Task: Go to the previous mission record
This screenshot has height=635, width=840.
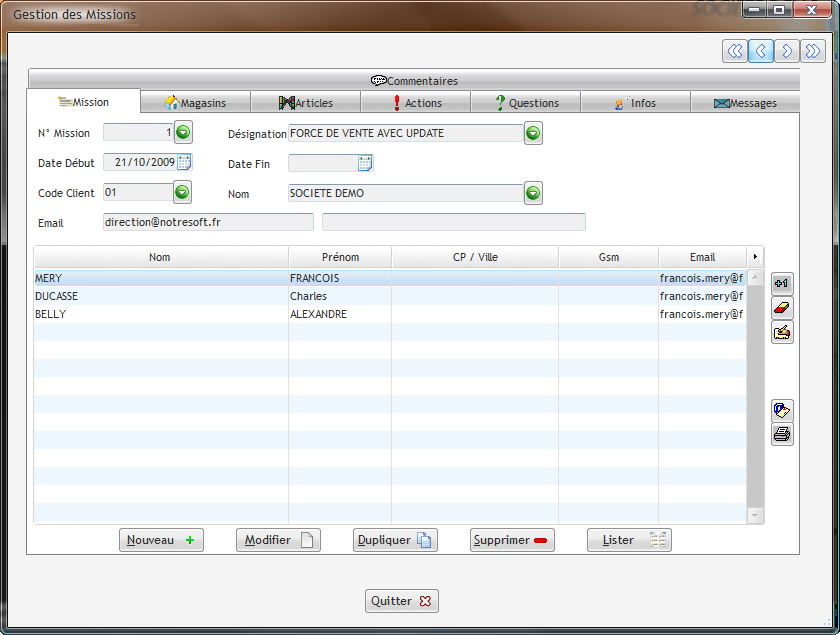Action: 761,50
